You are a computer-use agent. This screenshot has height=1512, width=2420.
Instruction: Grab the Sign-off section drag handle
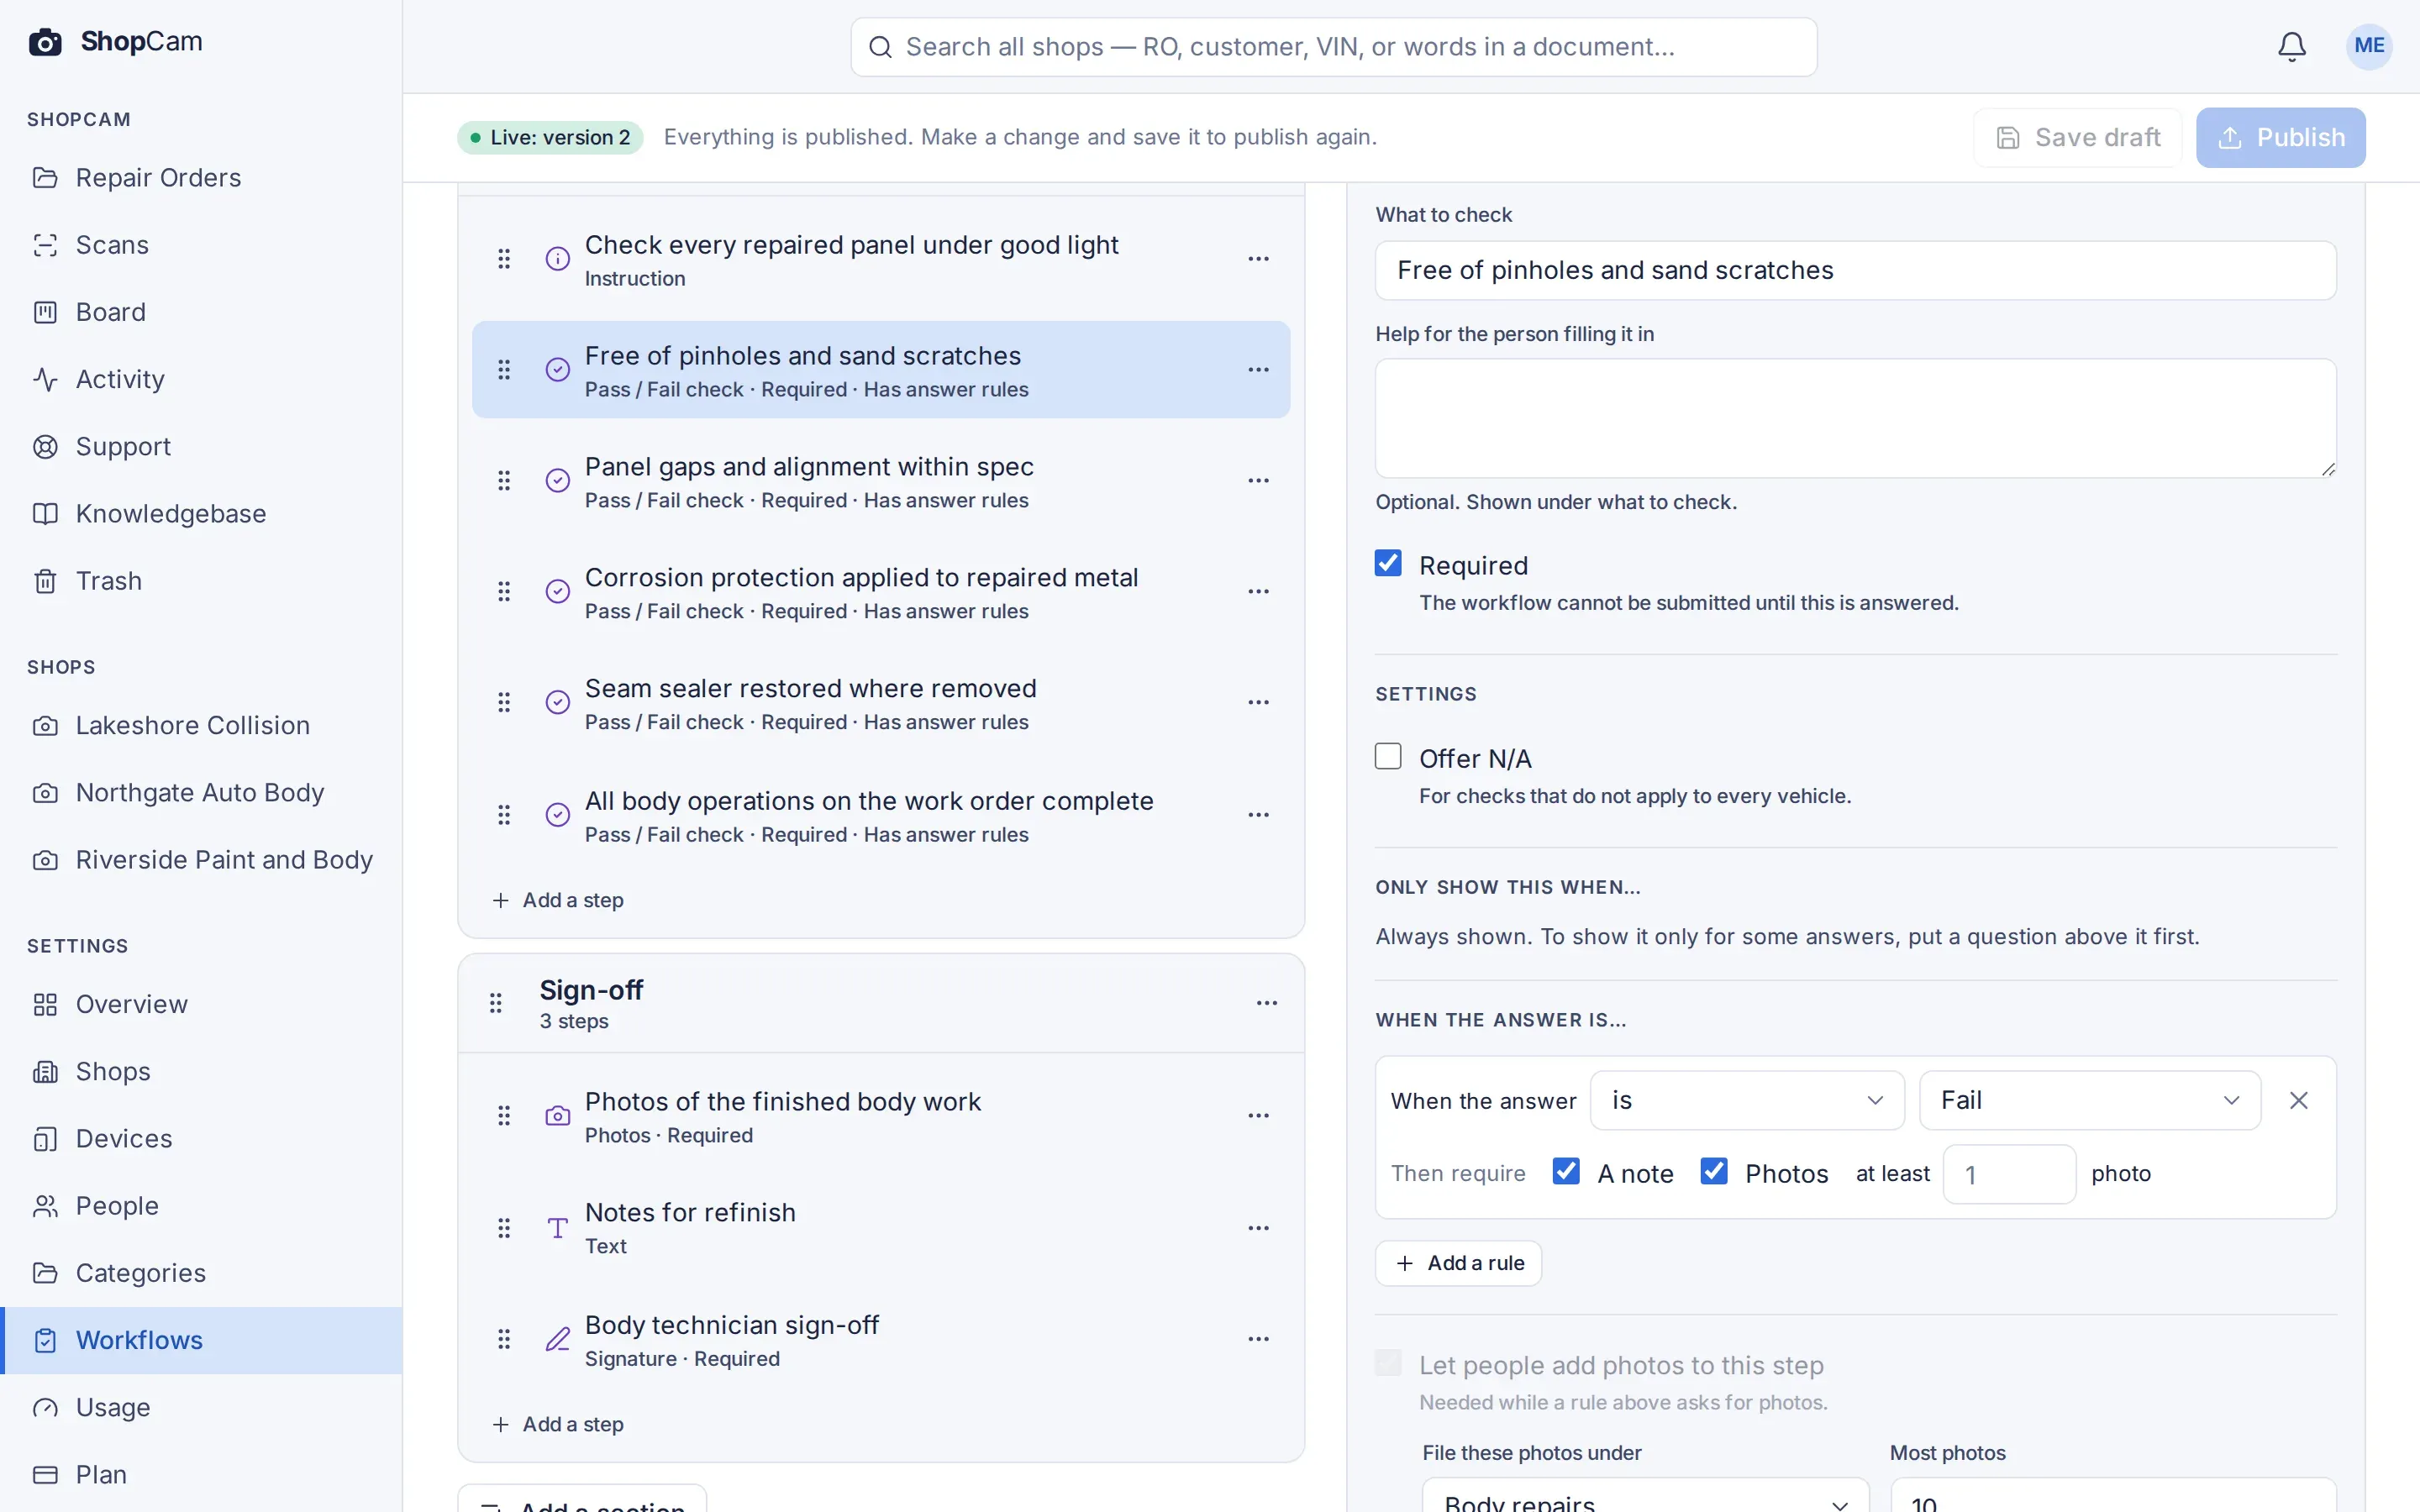[x=495, y=1003]
